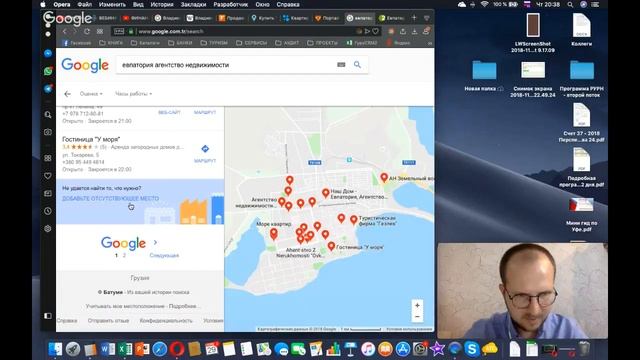Launch Excel from the Dock

click(x=125, y=349)
